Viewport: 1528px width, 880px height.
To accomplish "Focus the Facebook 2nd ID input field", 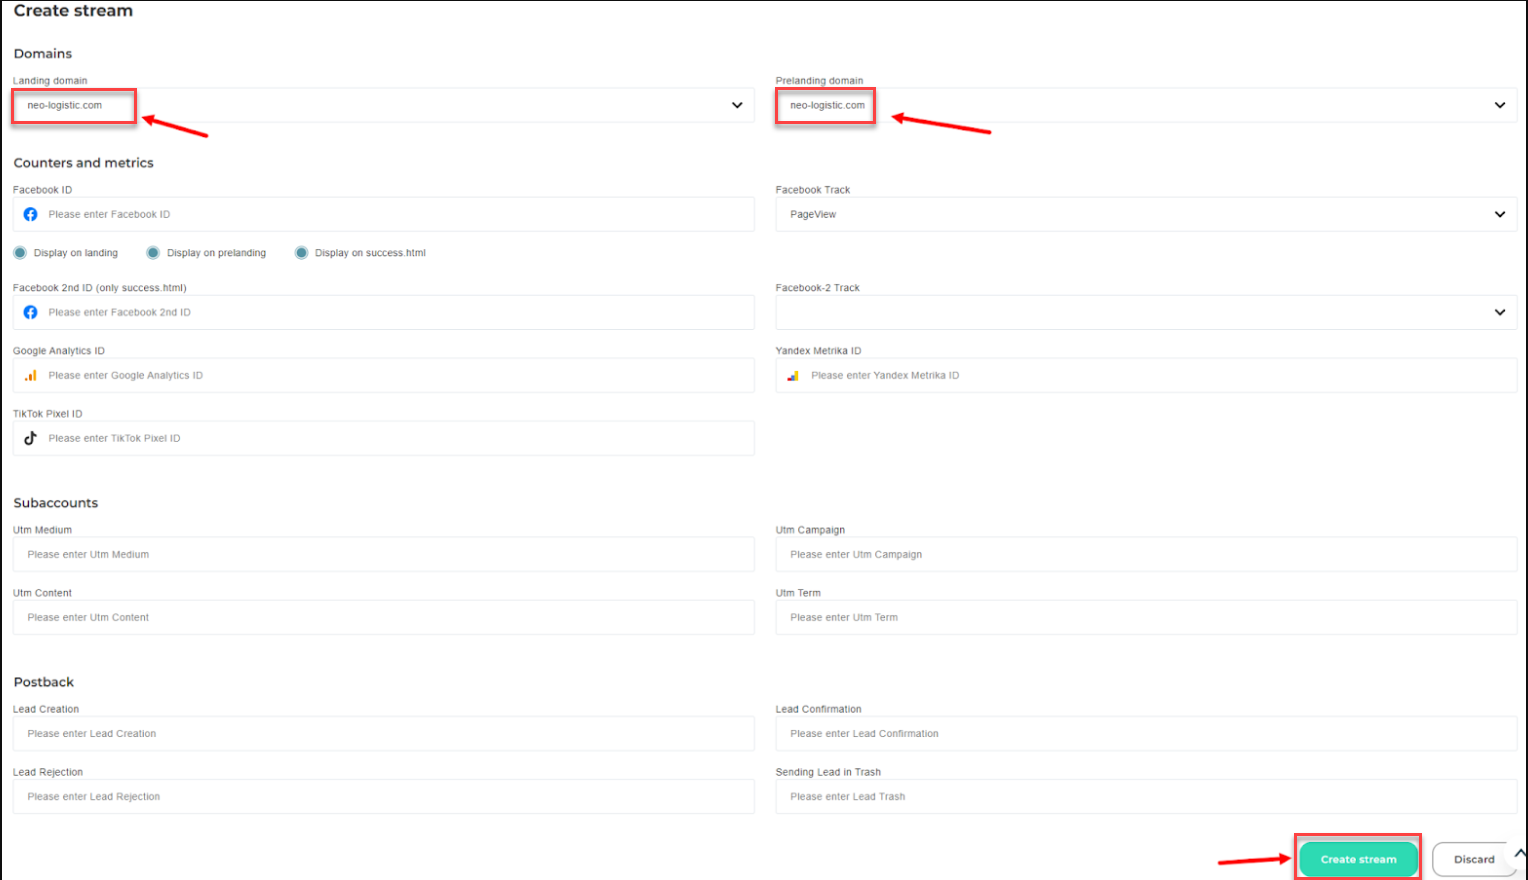I will [384, 312].
